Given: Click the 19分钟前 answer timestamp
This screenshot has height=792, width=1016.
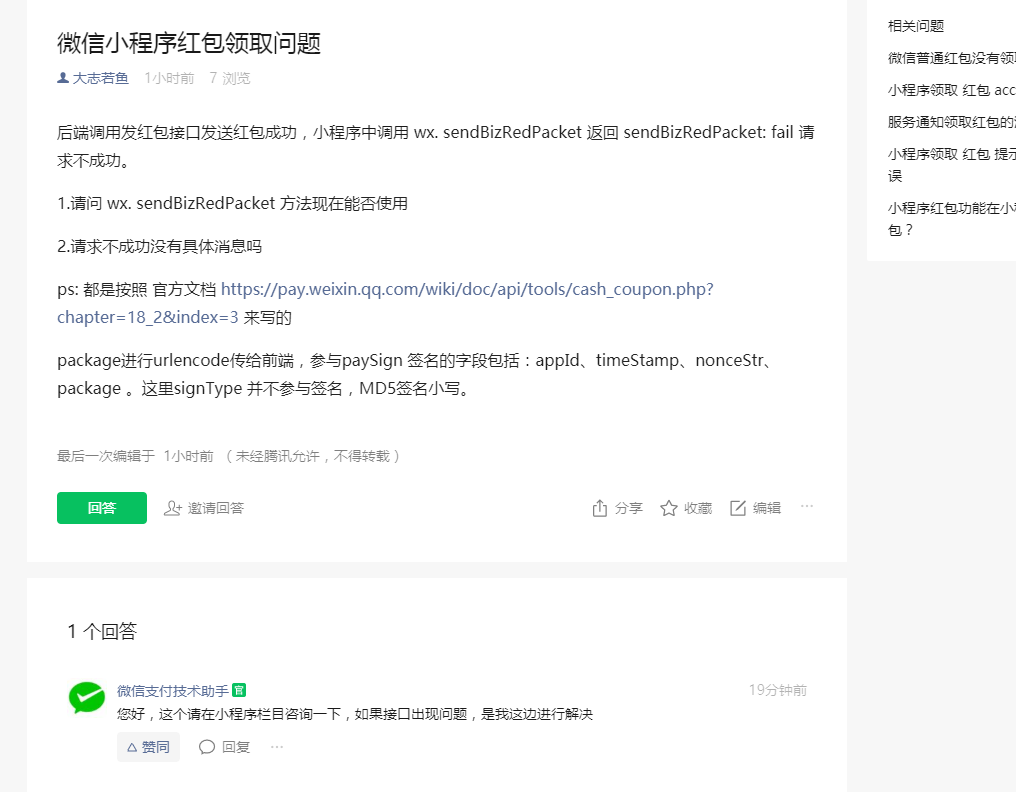Looking at the screenshot, I should point(778,690).
